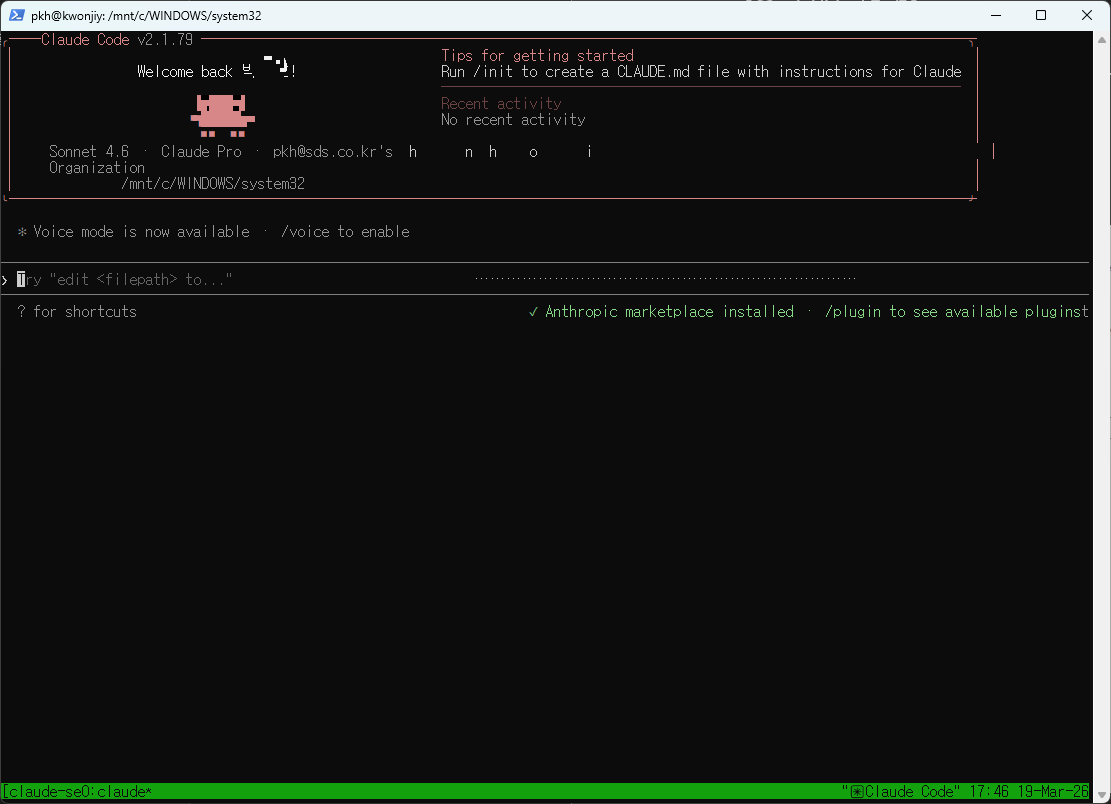Click the scrollbar up arrow
Image resolution: width=1111 pixels, height=804 pixels.
point(1102,40)
